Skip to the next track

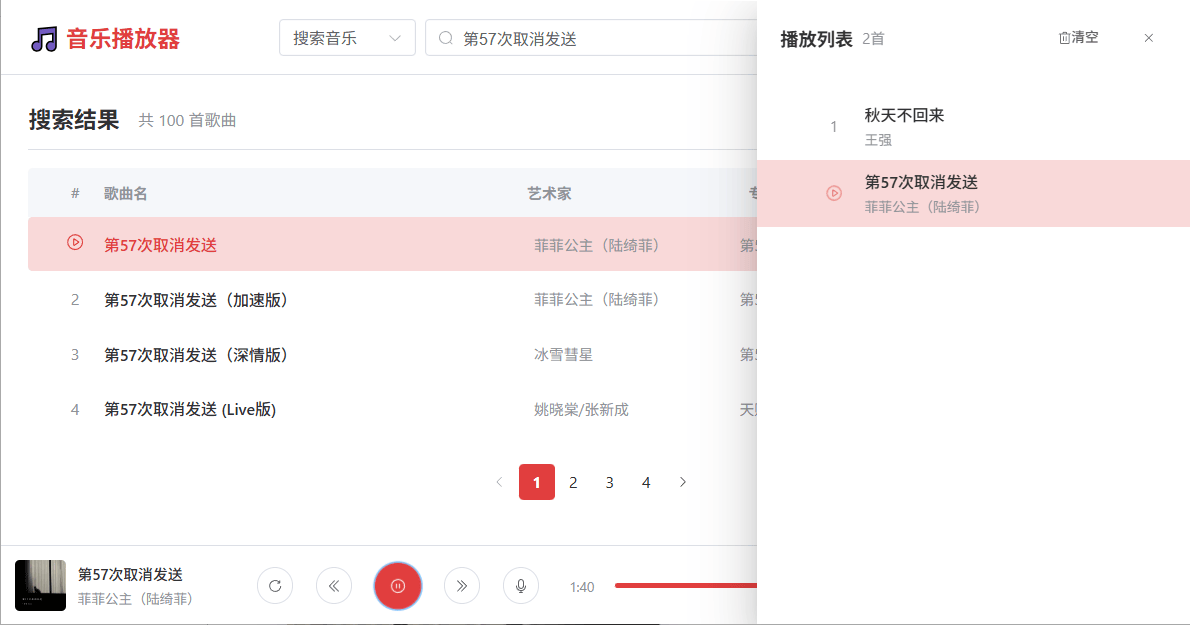click(x=461, y=586)
